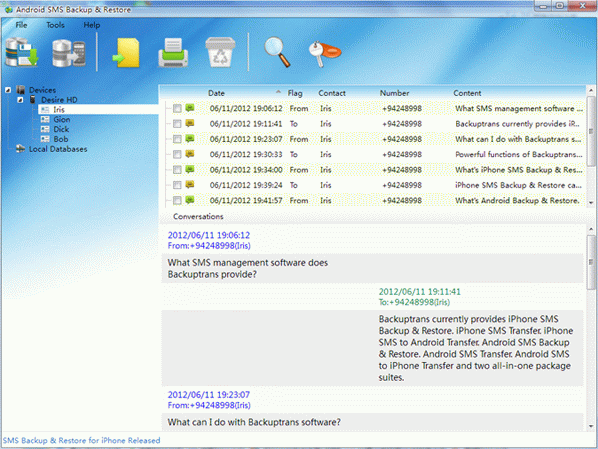The image size is (598, 449).
Task: Click green message icon for 19:23:07 row
Action: [190, 138]
